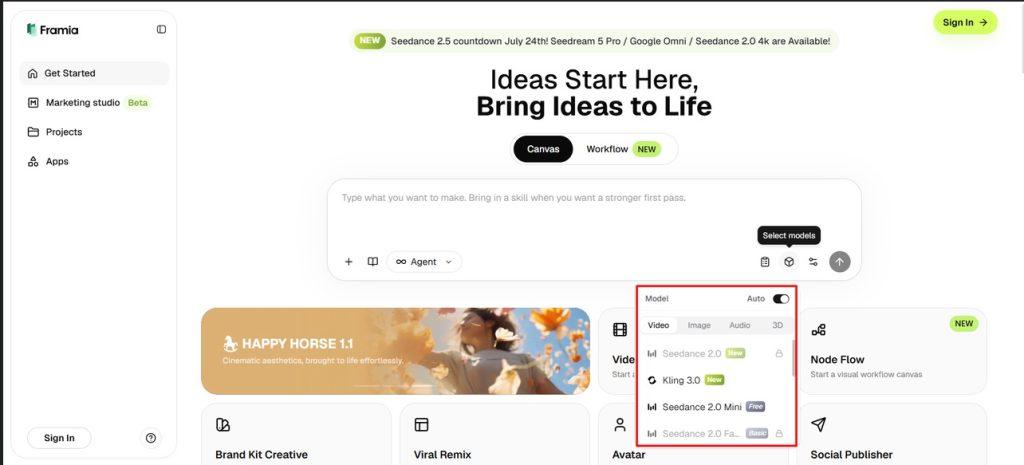Click the sidebar Sign In button
This screenshot has width=1024, height=465.
tap(59, 438)
